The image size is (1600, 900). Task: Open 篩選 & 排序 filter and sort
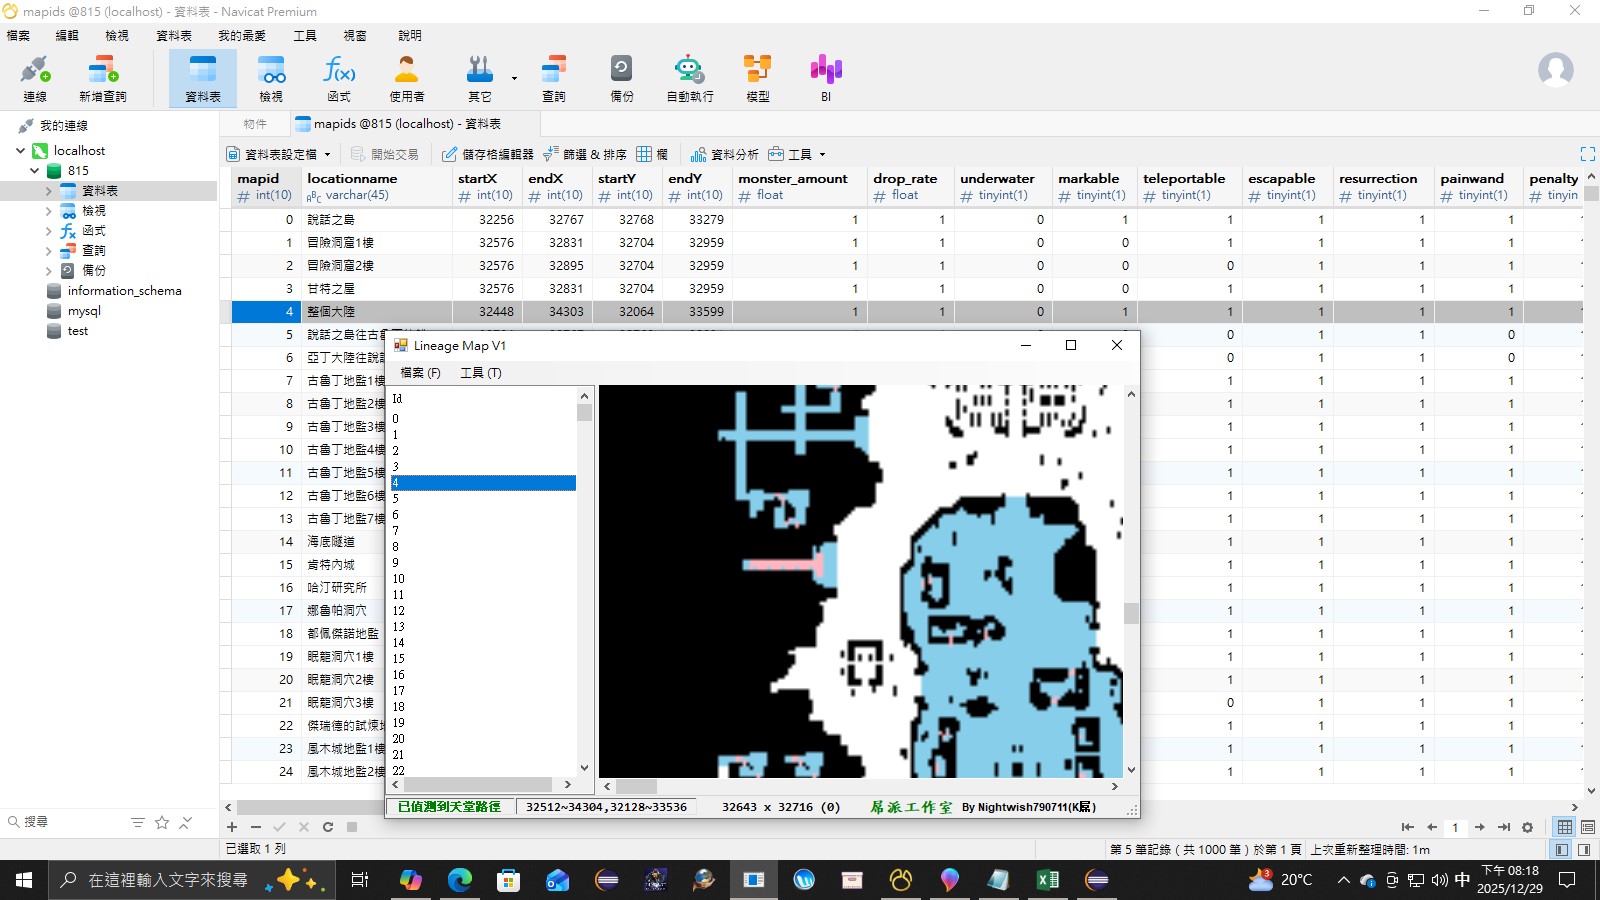[x=585, y=154]
